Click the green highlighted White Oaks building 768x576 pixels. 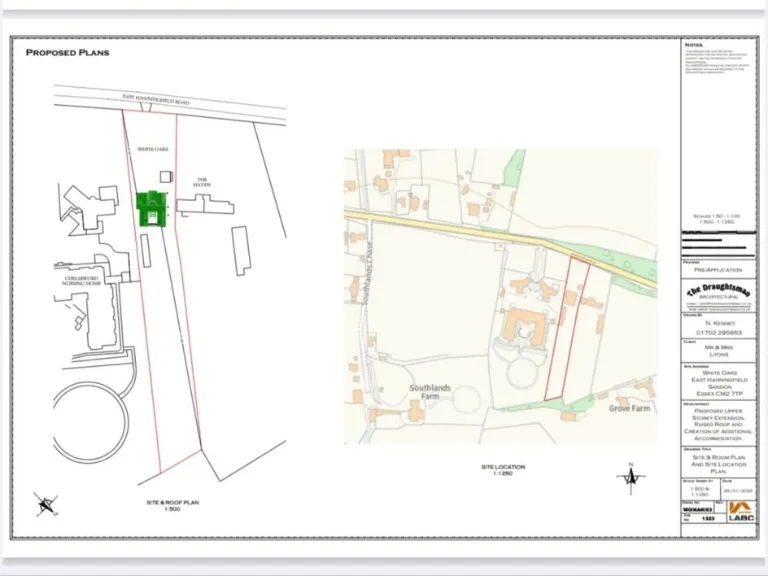(x=150, y=209)
